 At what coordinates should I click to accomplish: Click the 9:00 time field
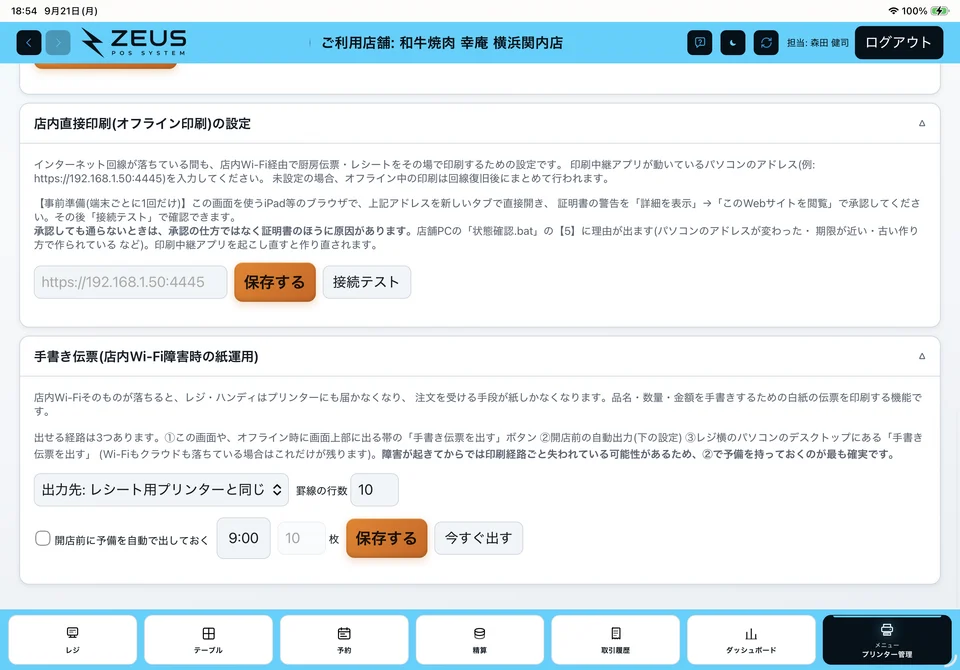tap(243, 538)
